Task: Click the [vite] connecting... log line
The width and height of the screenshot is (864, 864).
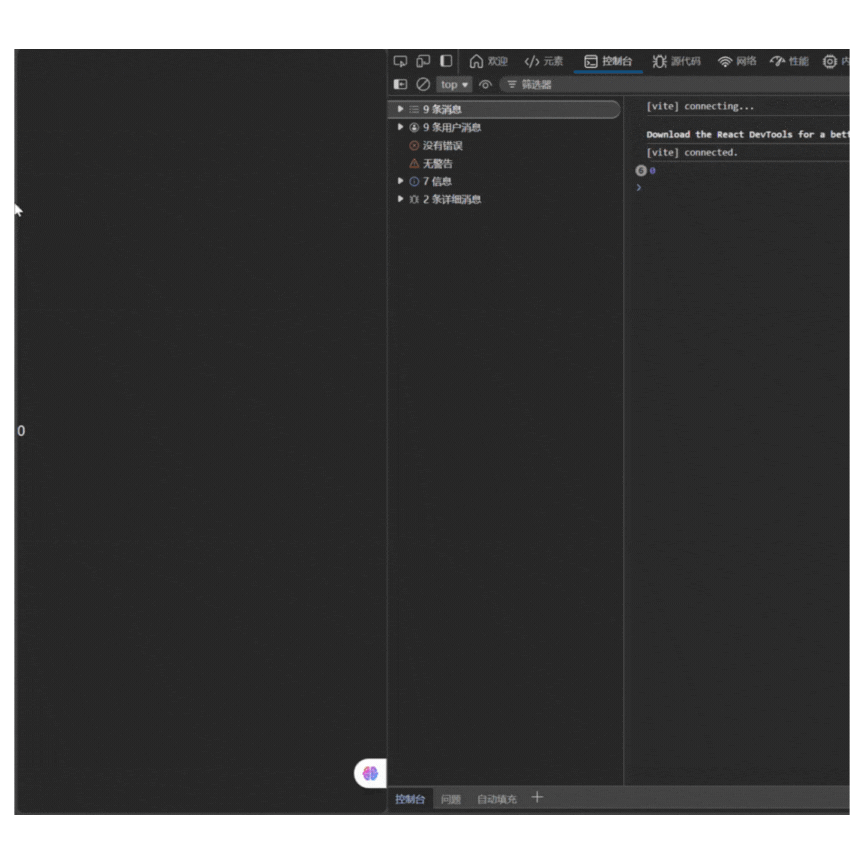Action: pos(700,106)
